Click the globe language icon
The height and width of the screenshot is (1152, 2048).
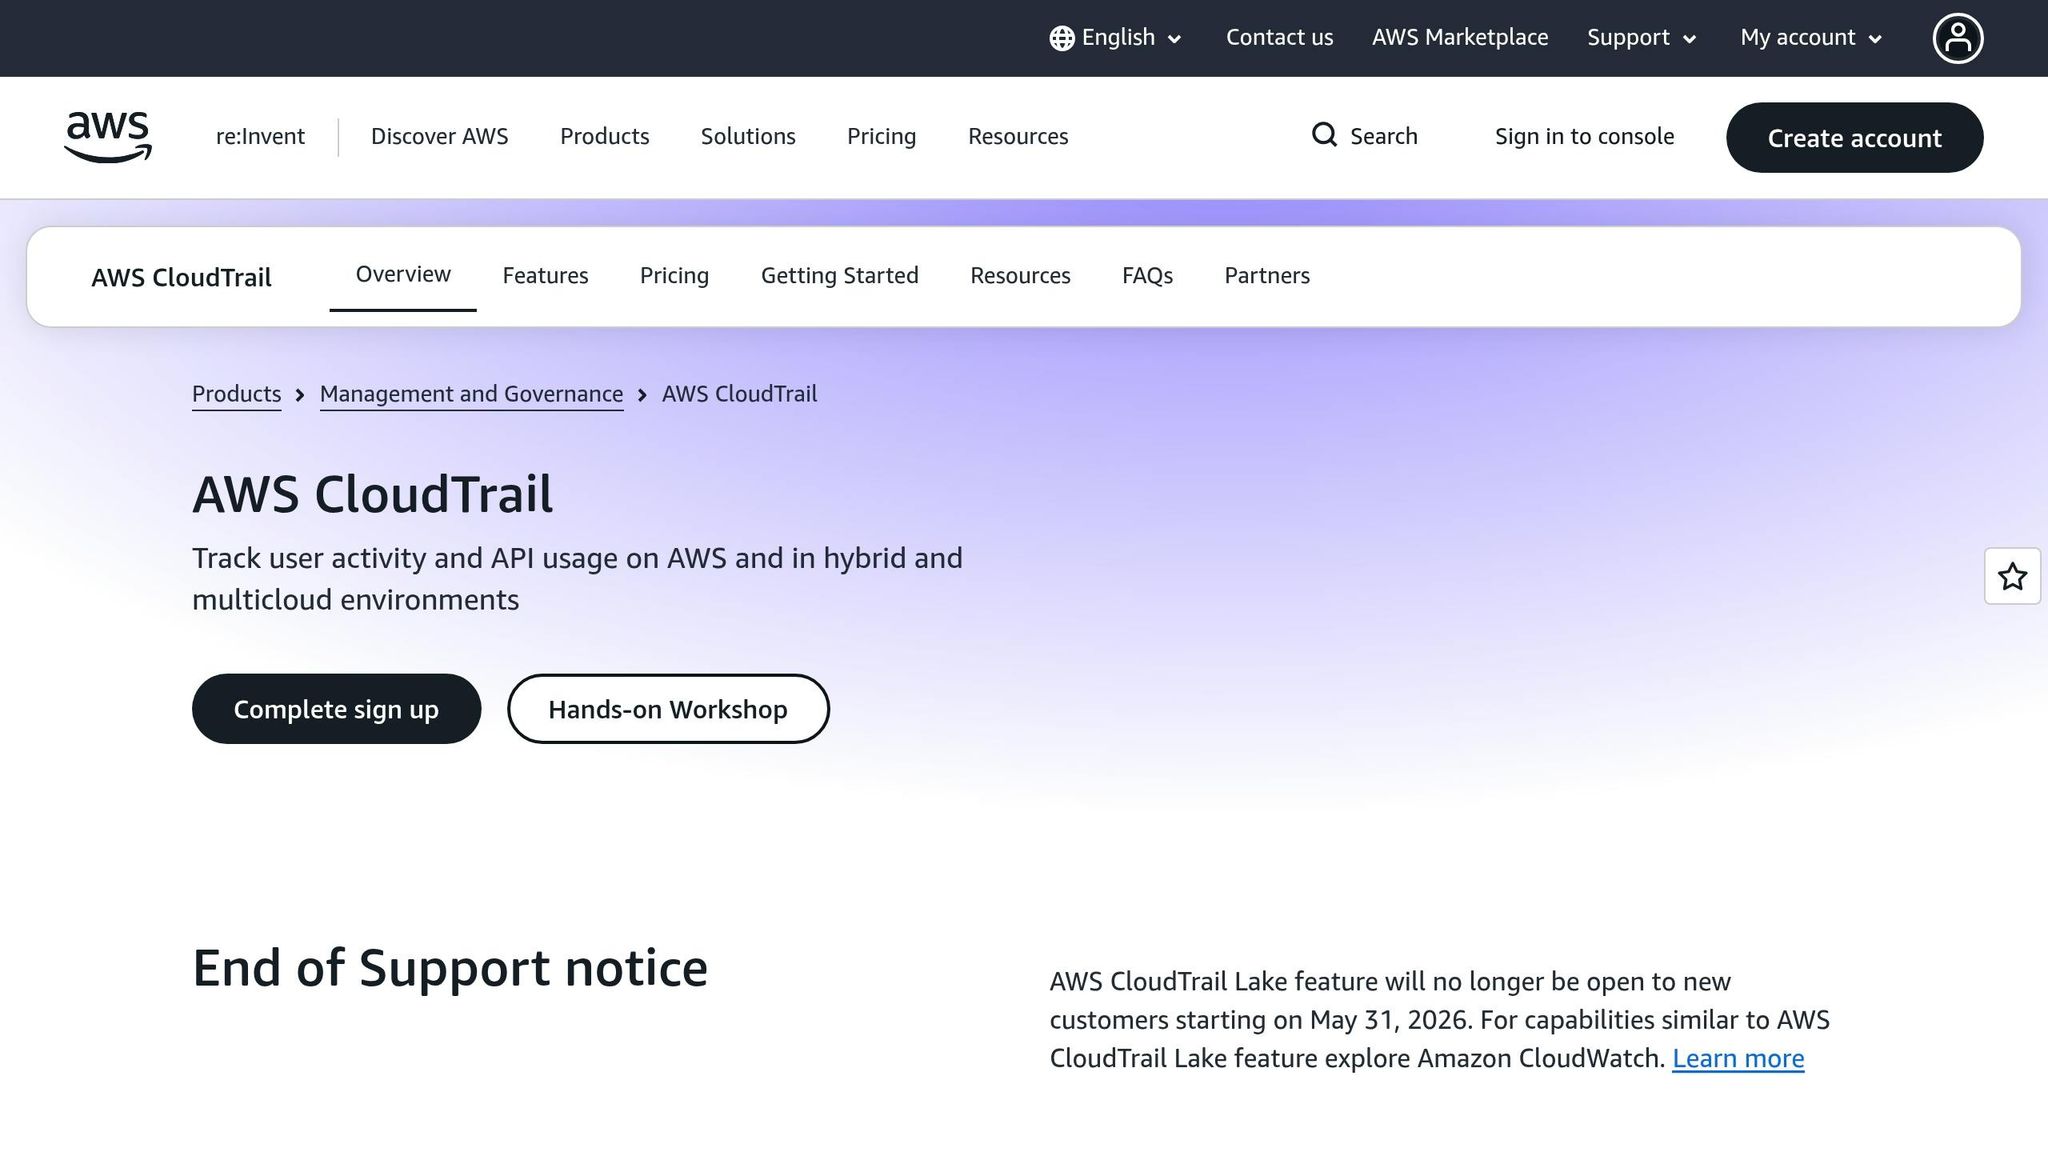1062,38
